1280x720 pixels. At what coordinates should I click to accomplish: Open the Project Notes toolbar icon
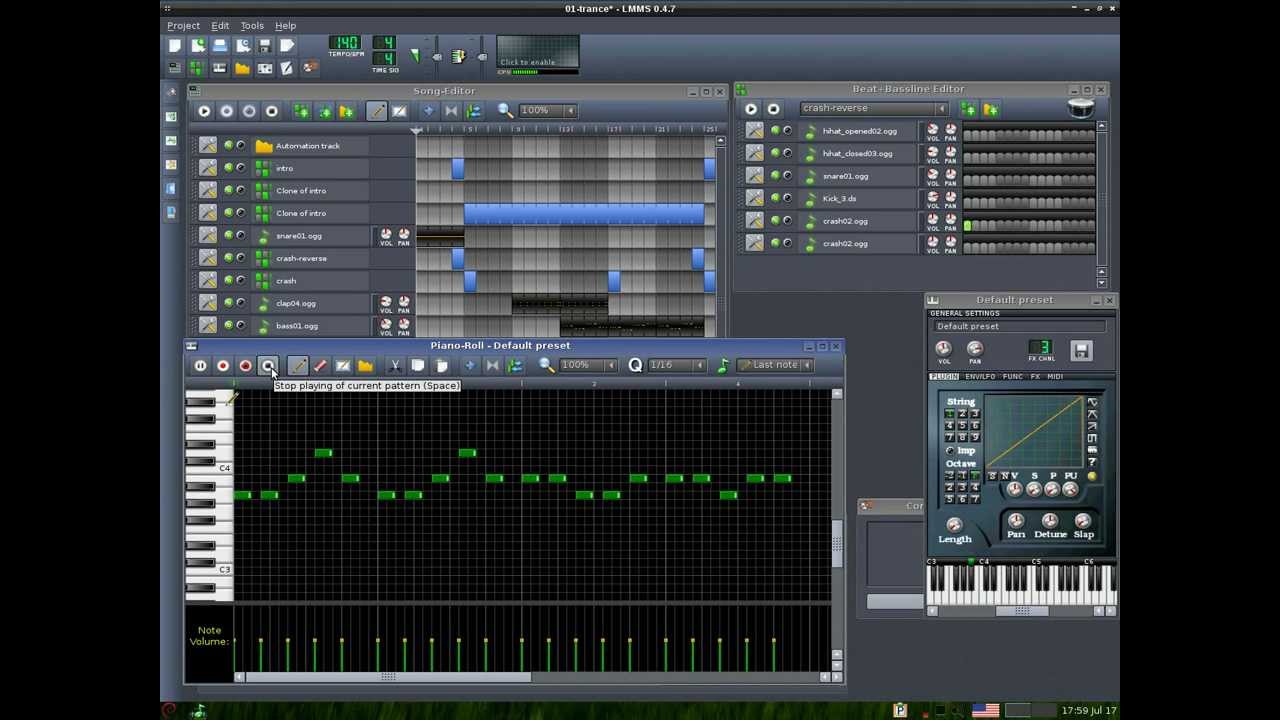point(286,68)
